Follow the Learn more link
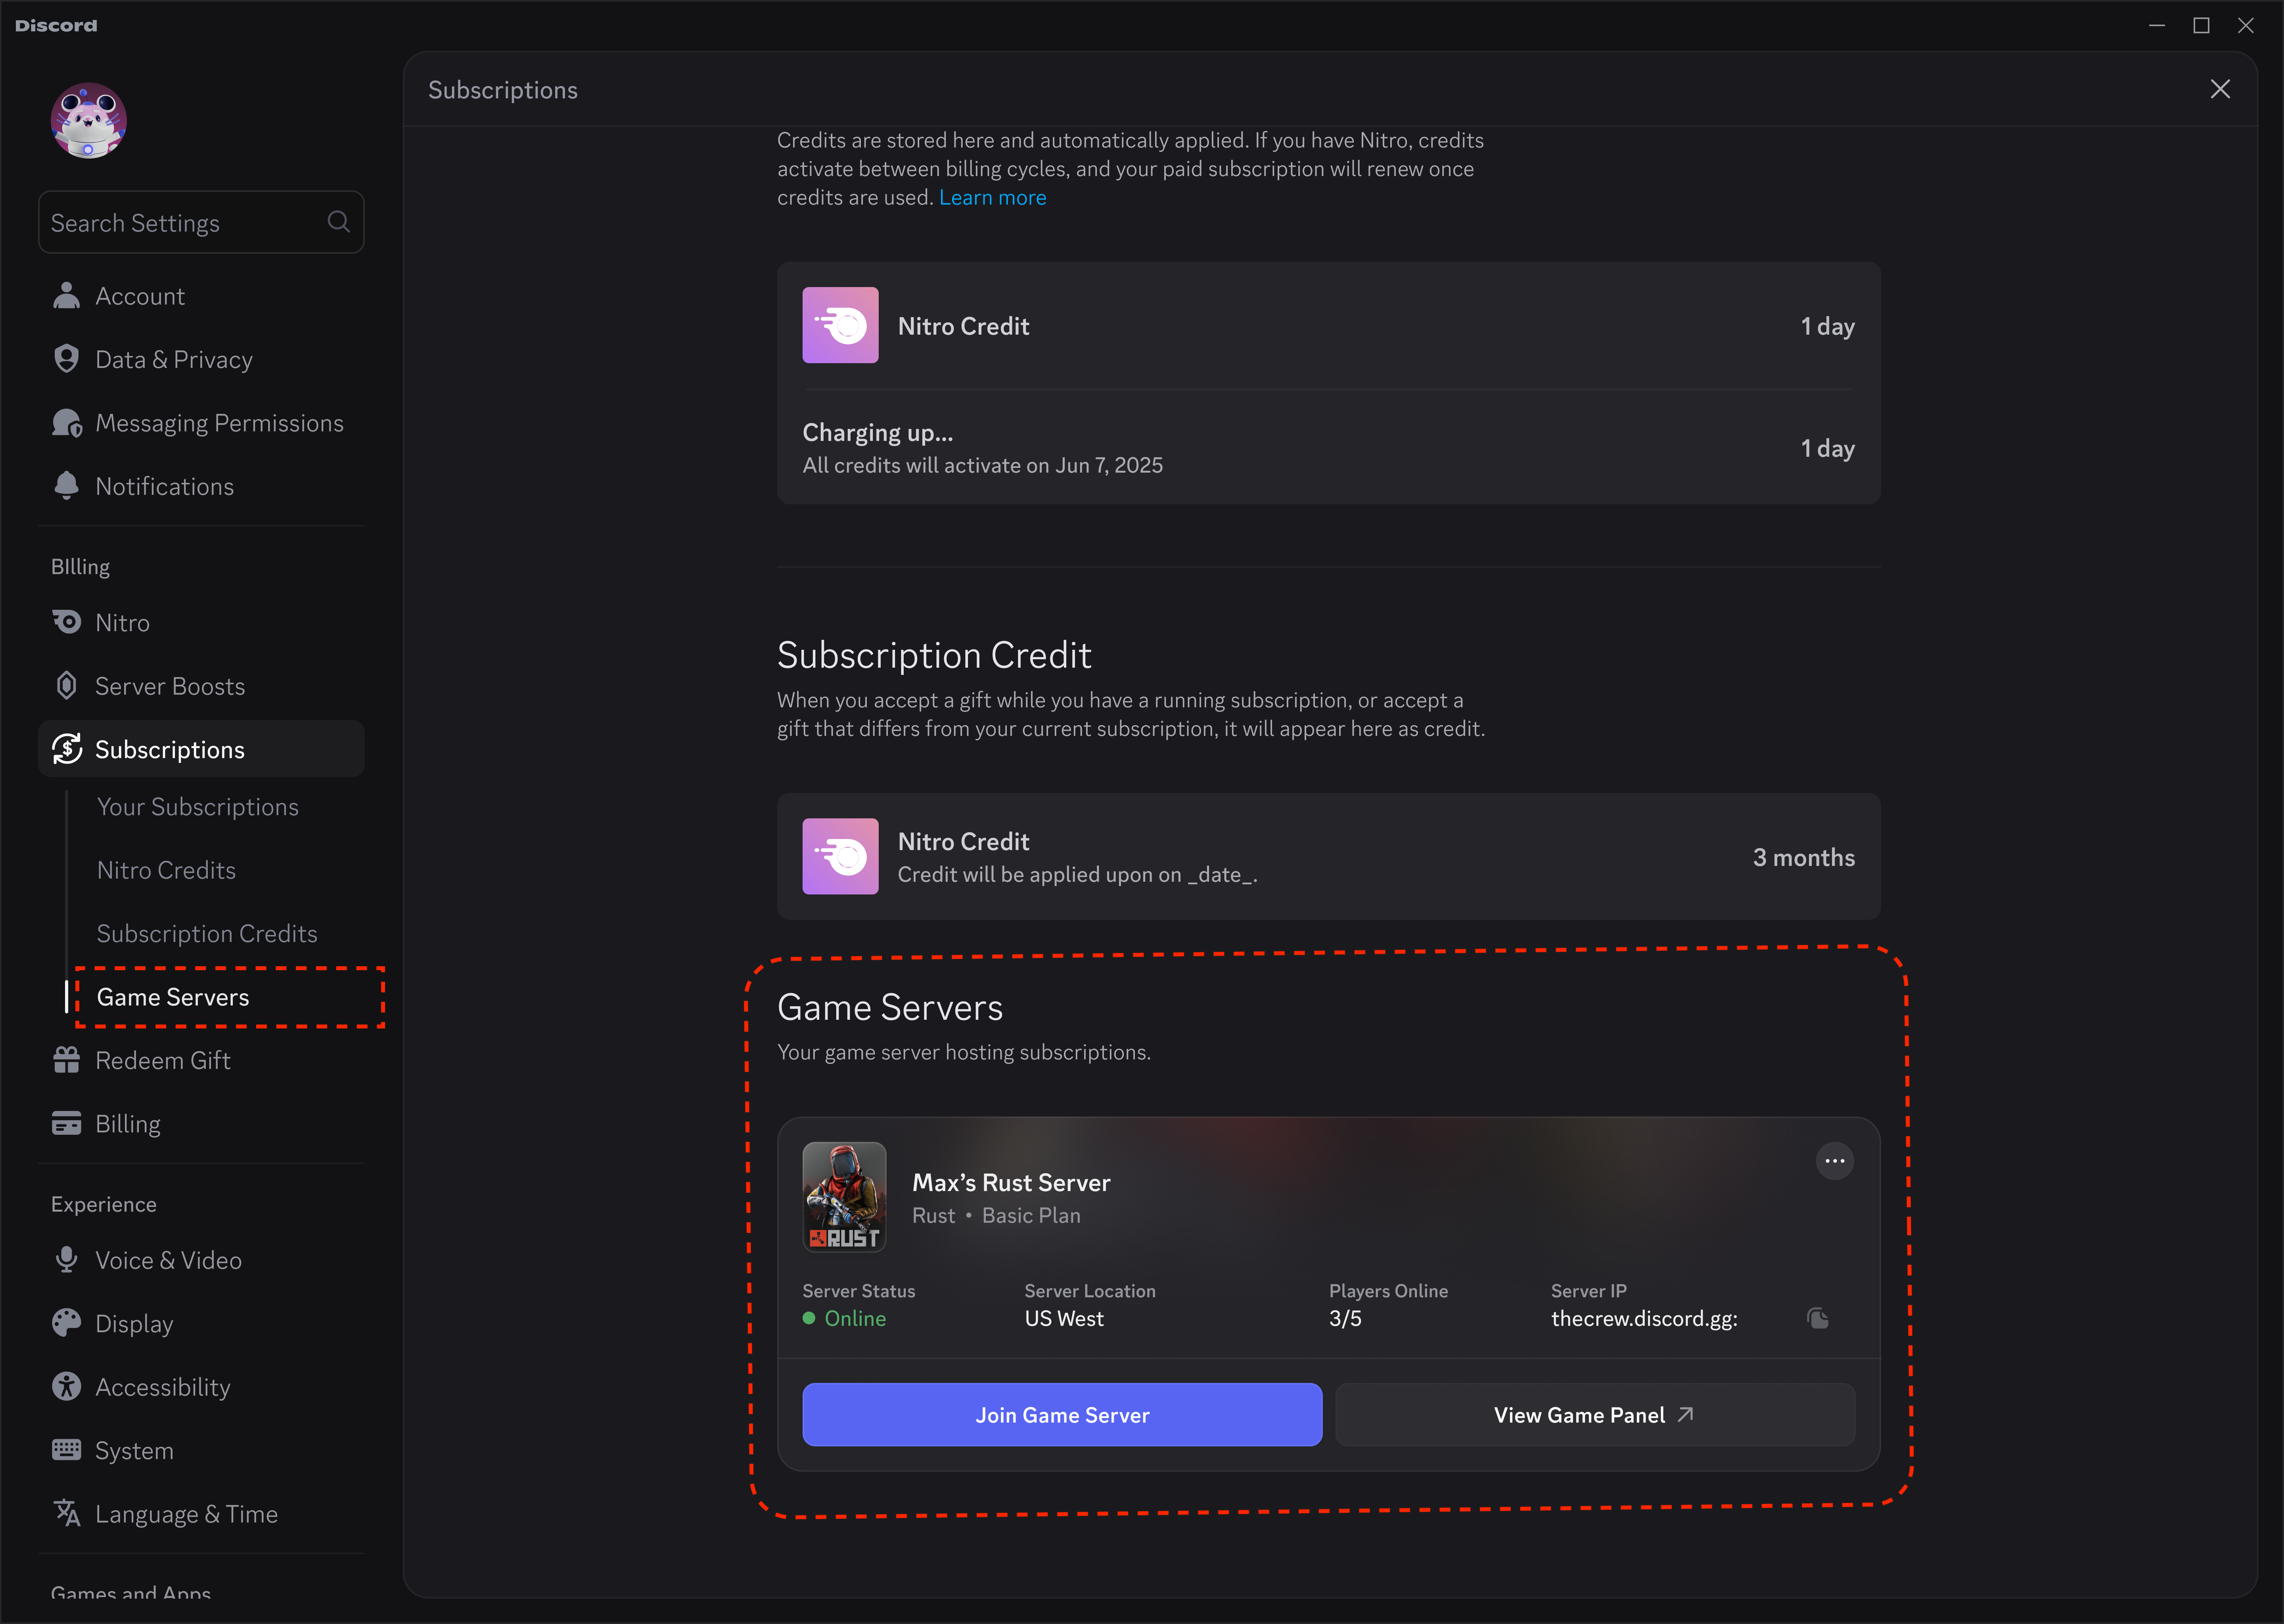The image size is (2284, 1624). 992,197
